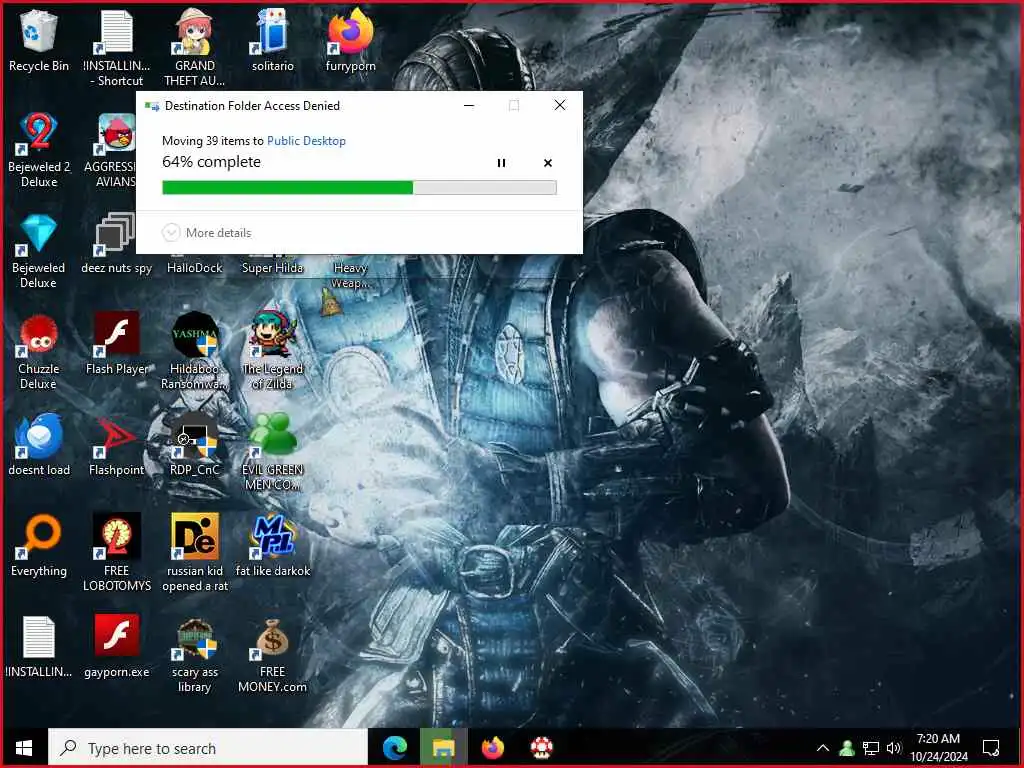This screenshot has height=768, width=1024.
Task: Select the scary ass library icon
Action: pyautogui.click(x=195, y=655)
